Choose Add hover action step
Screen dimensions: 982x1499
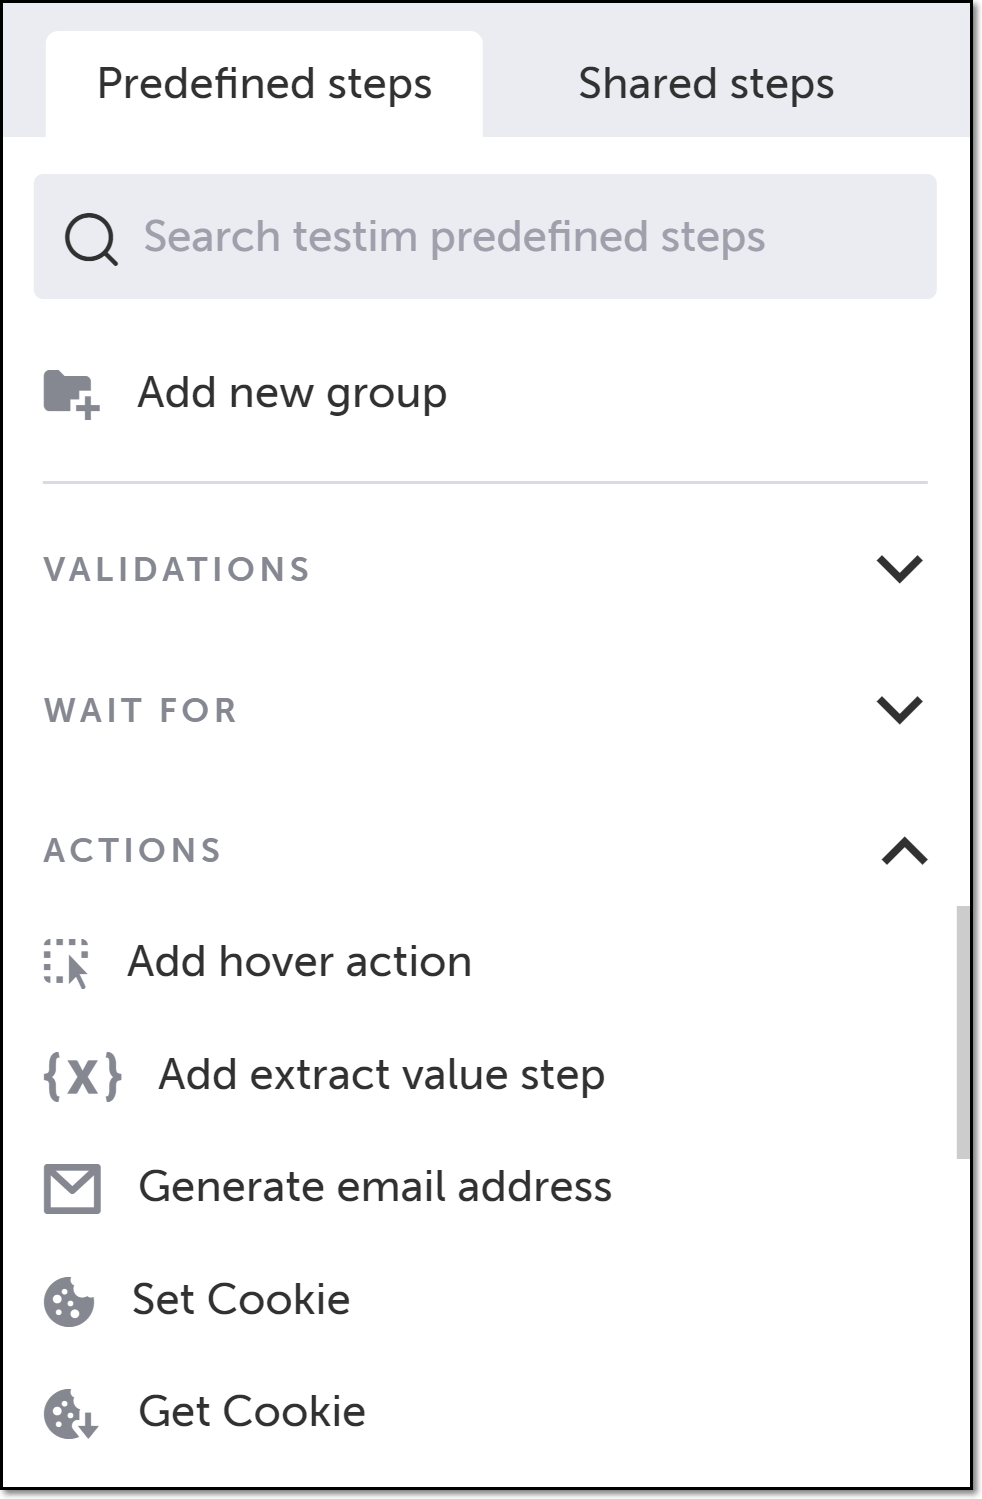point(300,962)
